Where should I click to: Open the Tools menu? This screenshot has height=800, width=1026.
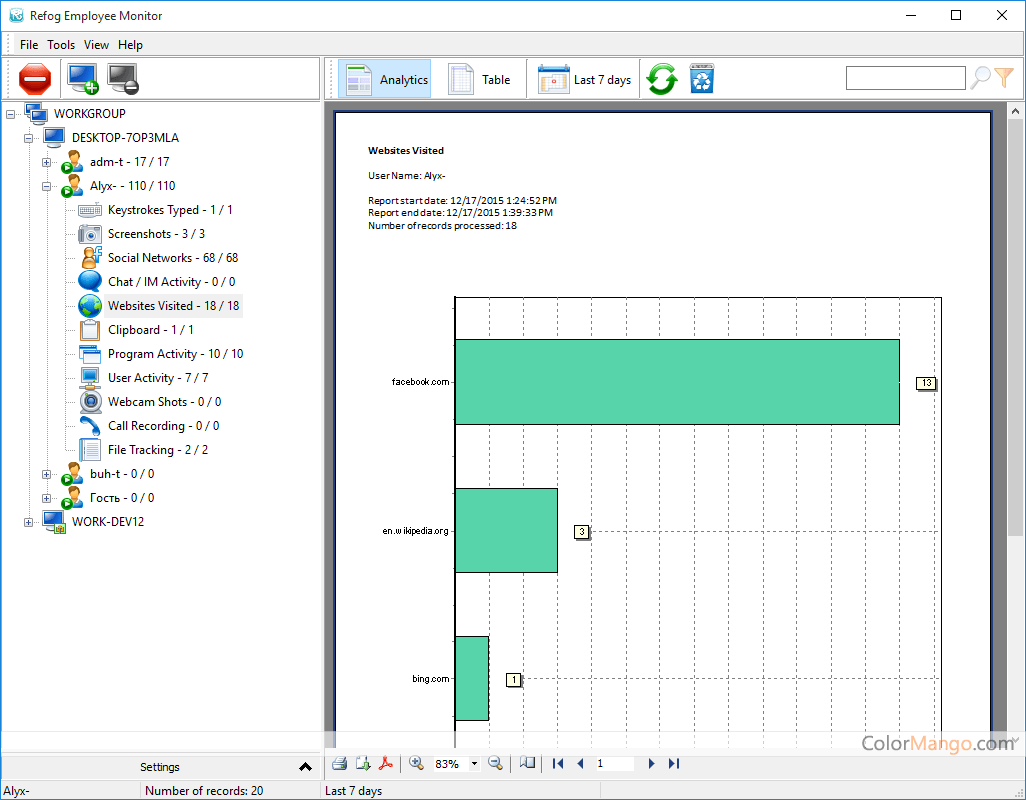[61, 45]
